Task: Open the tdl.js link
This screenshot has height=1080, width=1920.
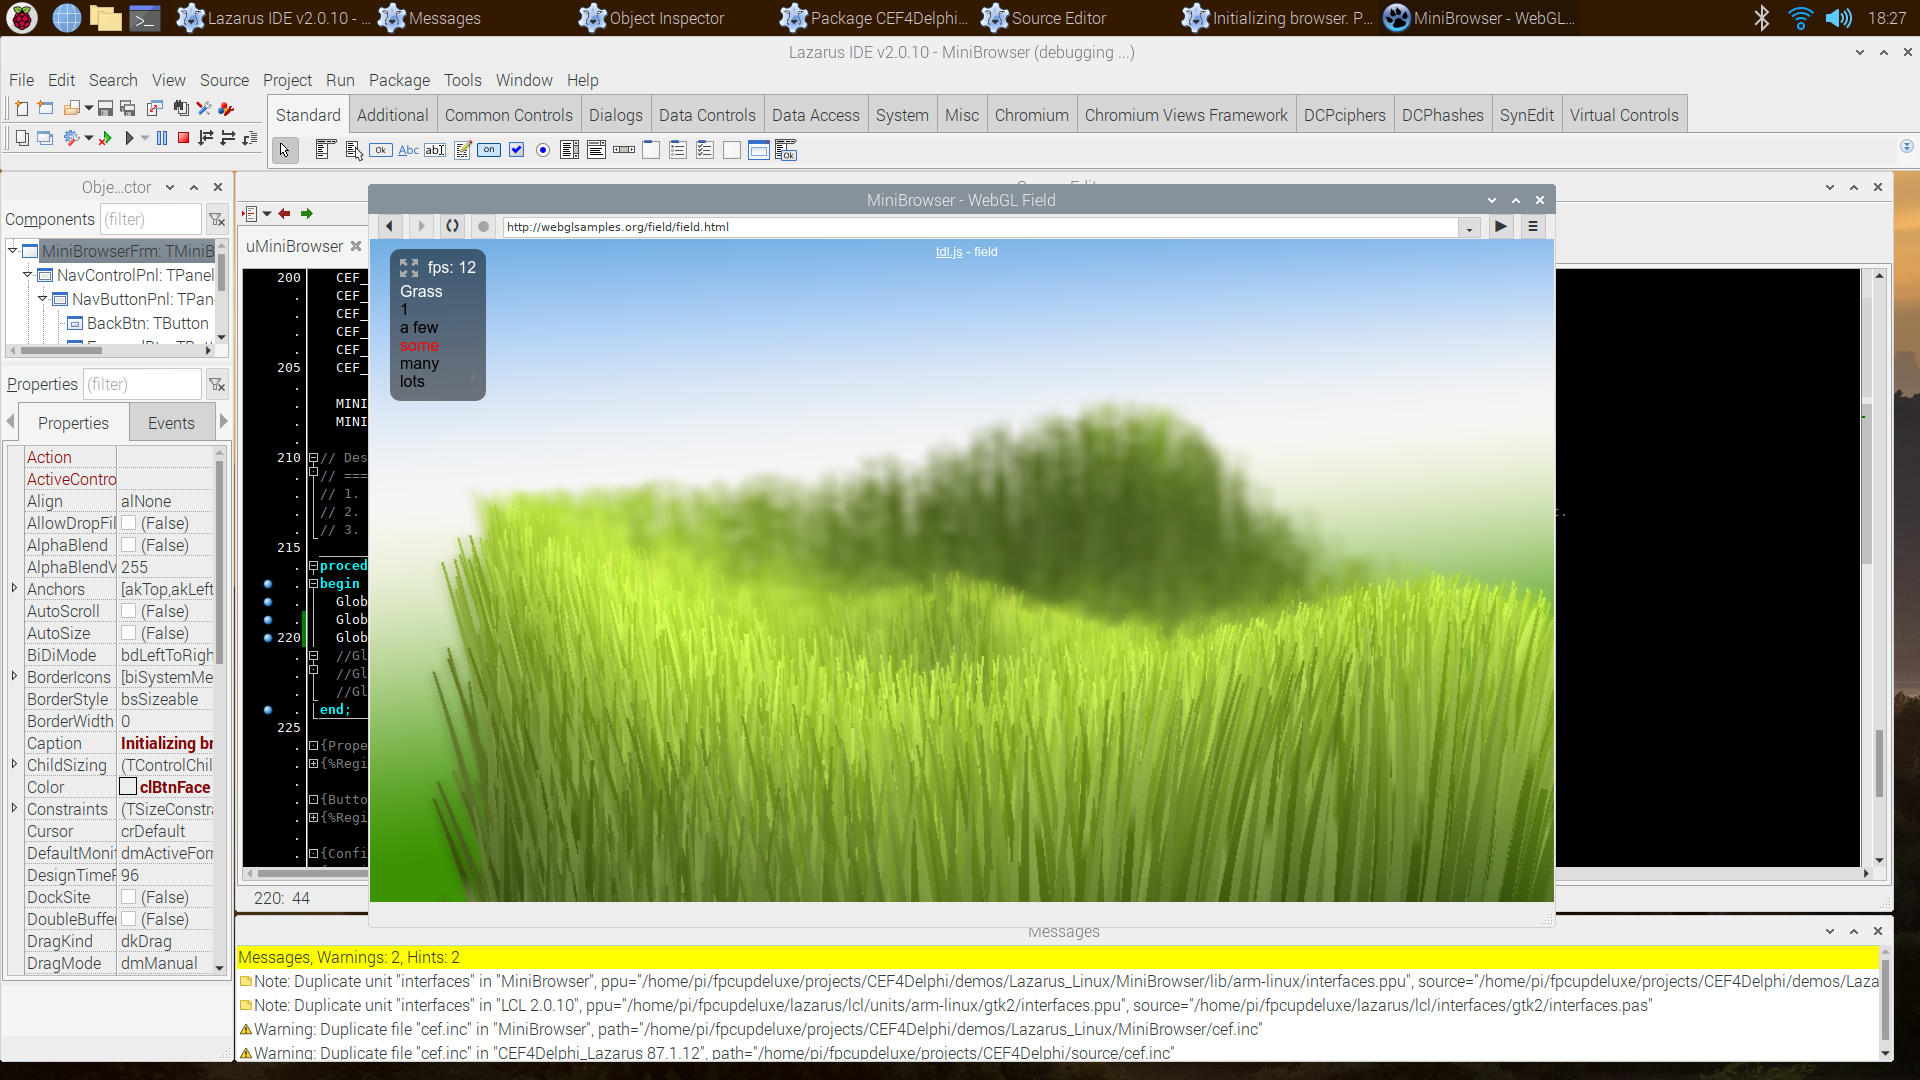Action: [x=949, y=252]
